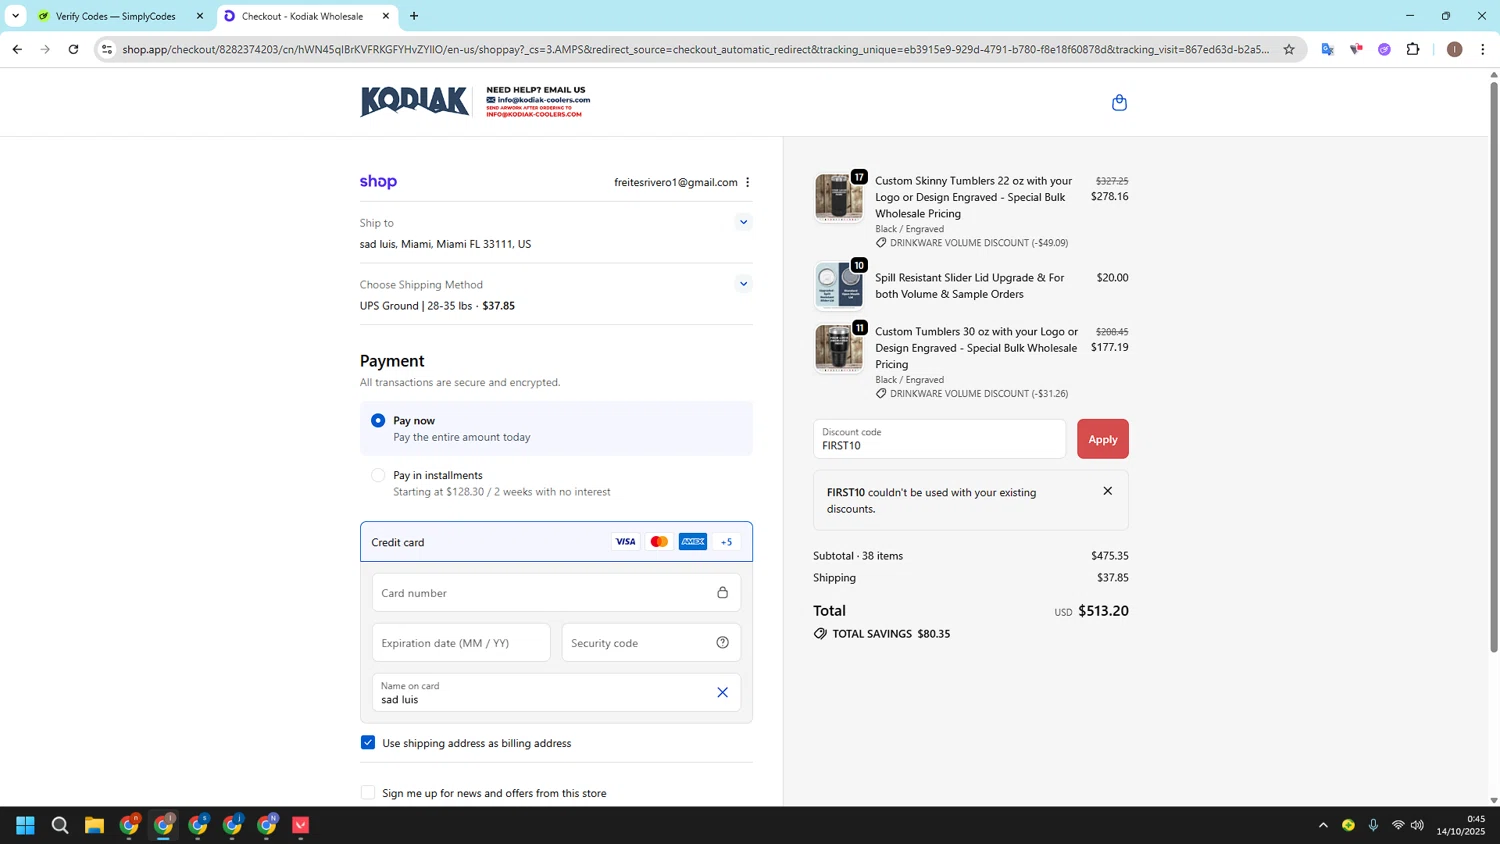This screenshot has height=844, width=1500.
Task: Click the browser address bar URL
Action: pos(695,49)
